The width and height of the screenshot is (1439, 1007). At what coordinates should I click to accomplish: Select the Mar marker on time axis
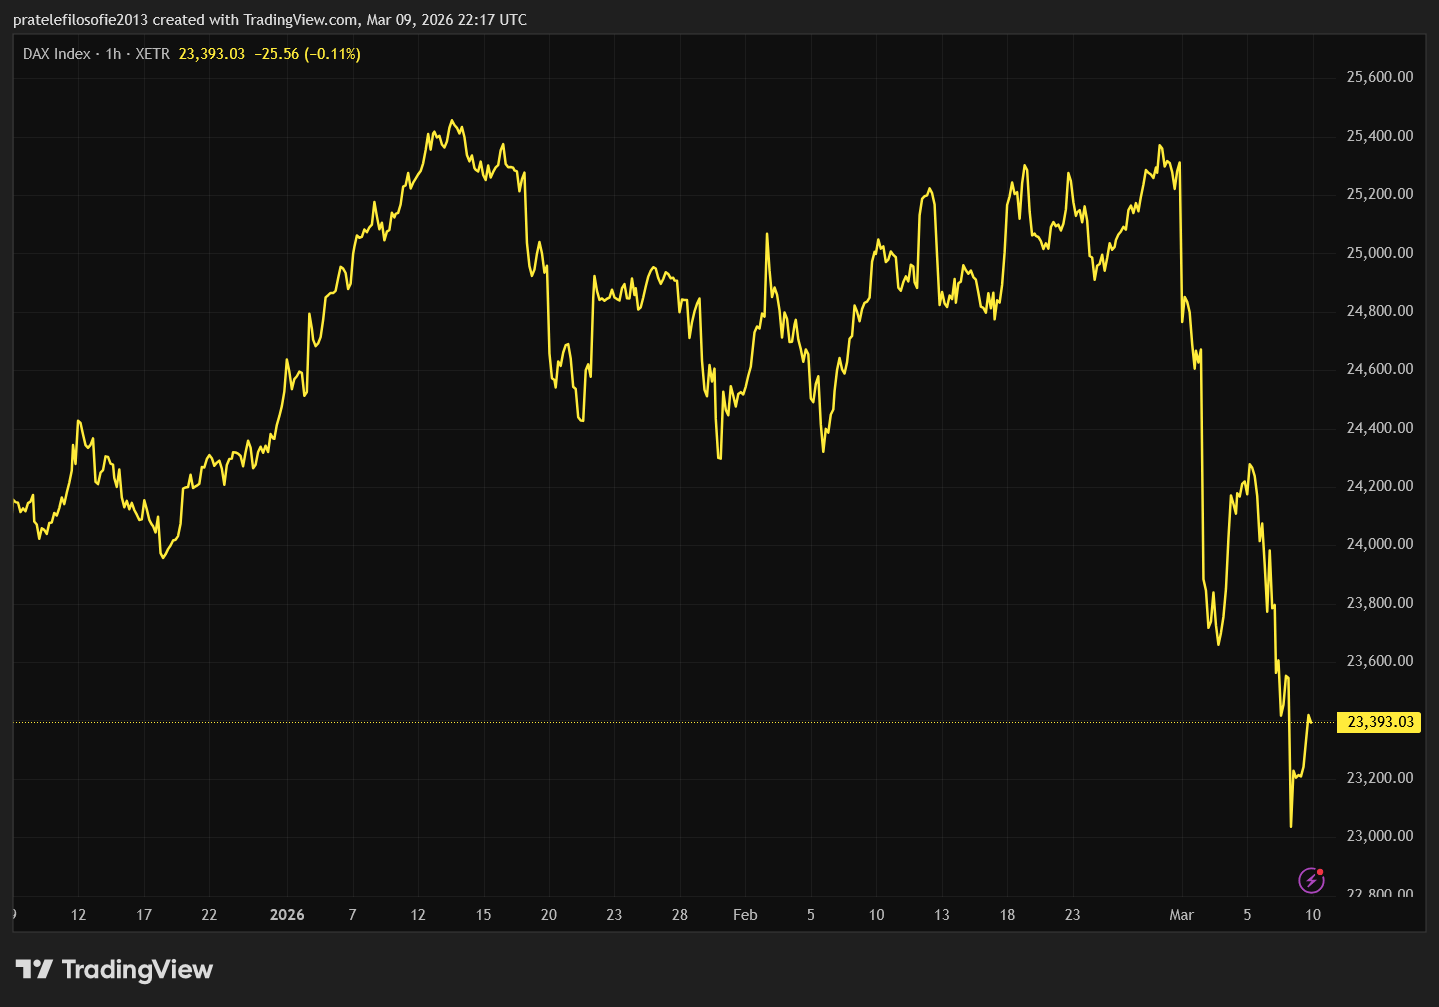tap(1181, 915)
